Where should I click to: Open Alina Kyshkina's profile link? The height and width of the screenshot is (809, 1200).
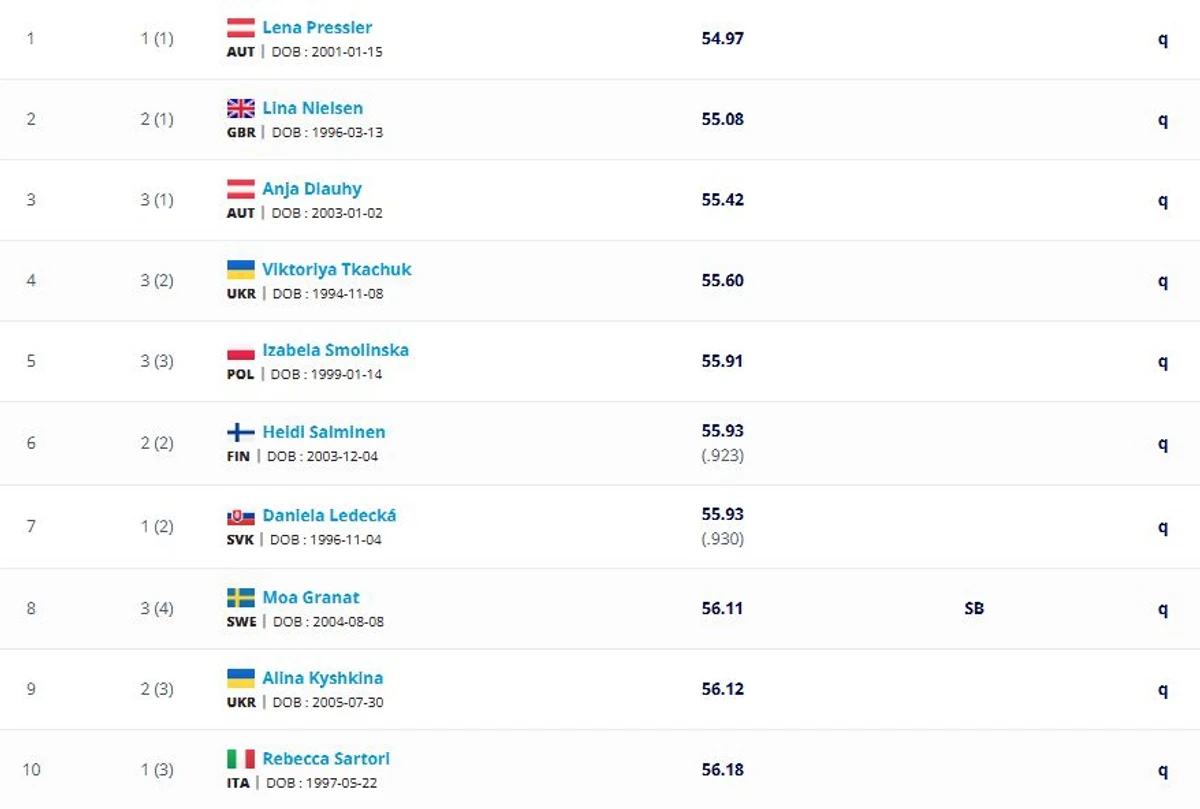pos(323,678)
